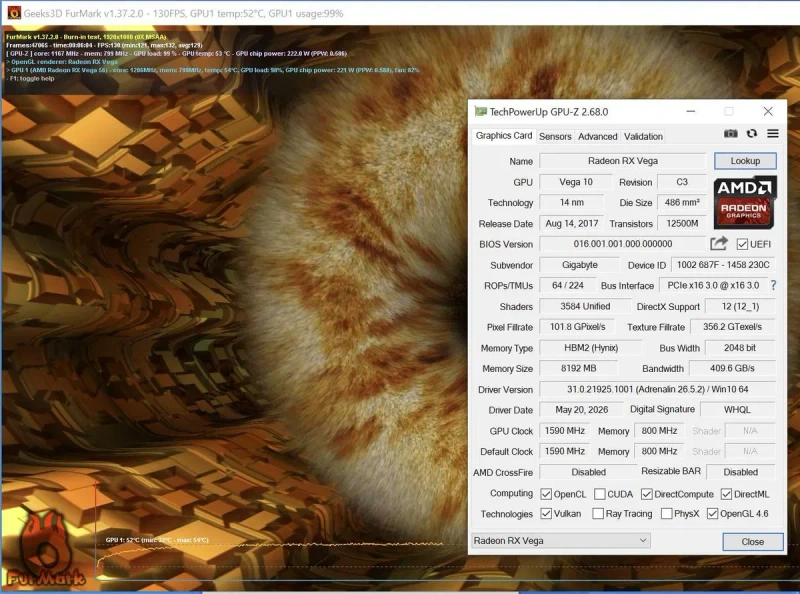The image size is (800, 594).
Task: Click the Default Clock value 1590 MHz
Action: (x=564, y=452)
